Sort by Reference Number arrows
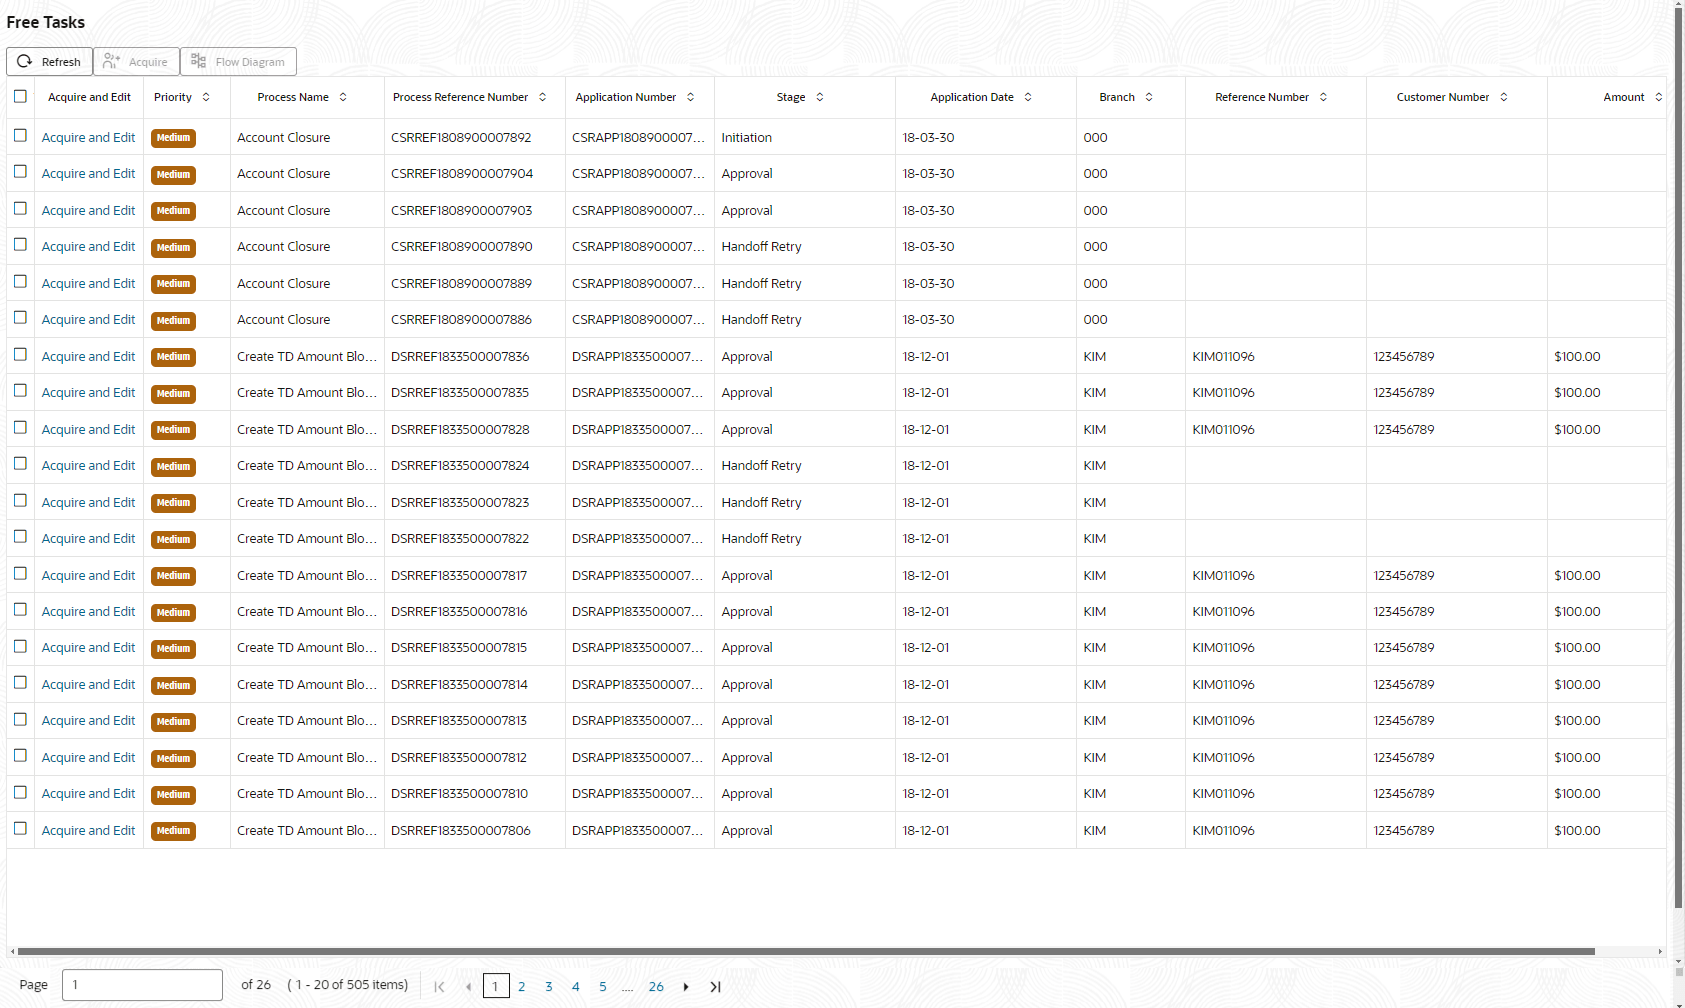The image size is (1685, 1008). [1323, 97]
